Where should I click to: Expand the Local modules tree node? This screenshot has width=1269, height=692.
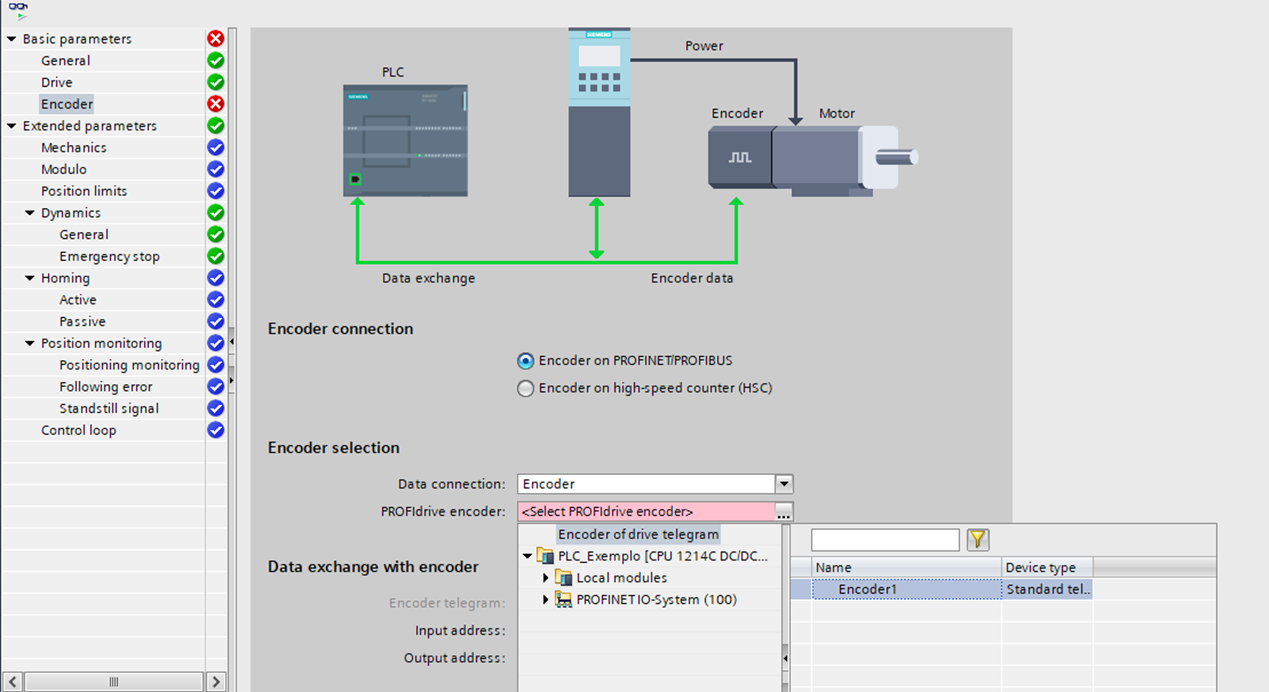tap(546, 578)
